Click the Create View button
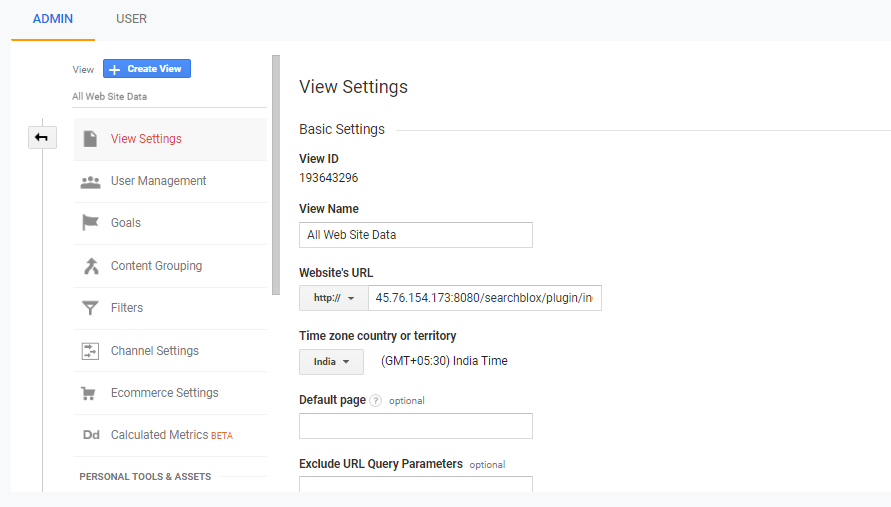This screenshot has height=507, width=891. coord(147,69)
